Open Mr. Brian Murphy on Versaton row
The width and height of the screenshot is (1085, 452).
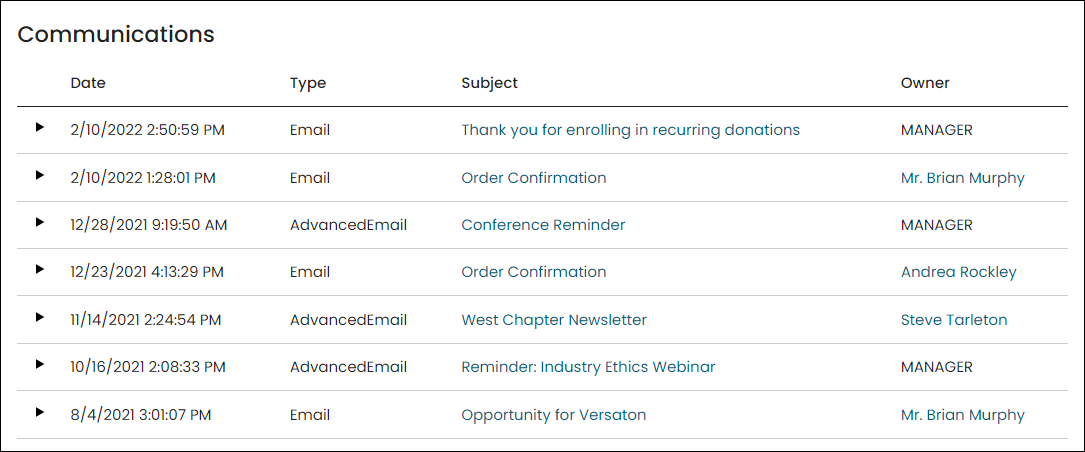click(963, 415)
